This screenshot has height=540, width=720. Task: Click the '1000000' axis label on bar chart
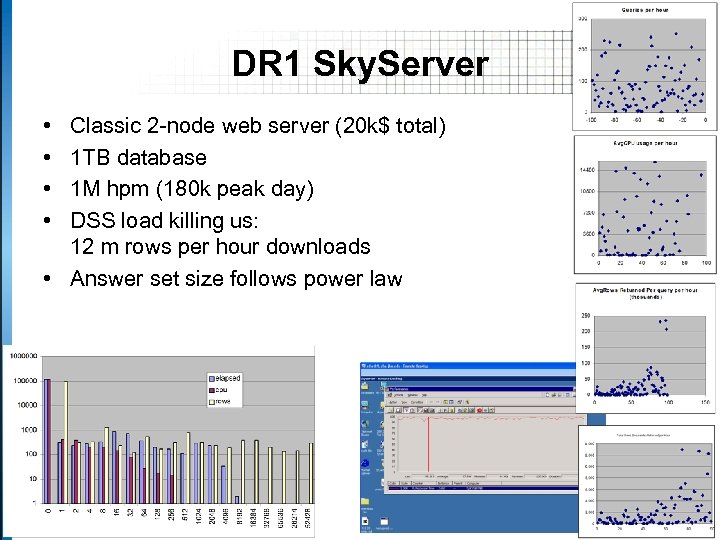point(22,356)
